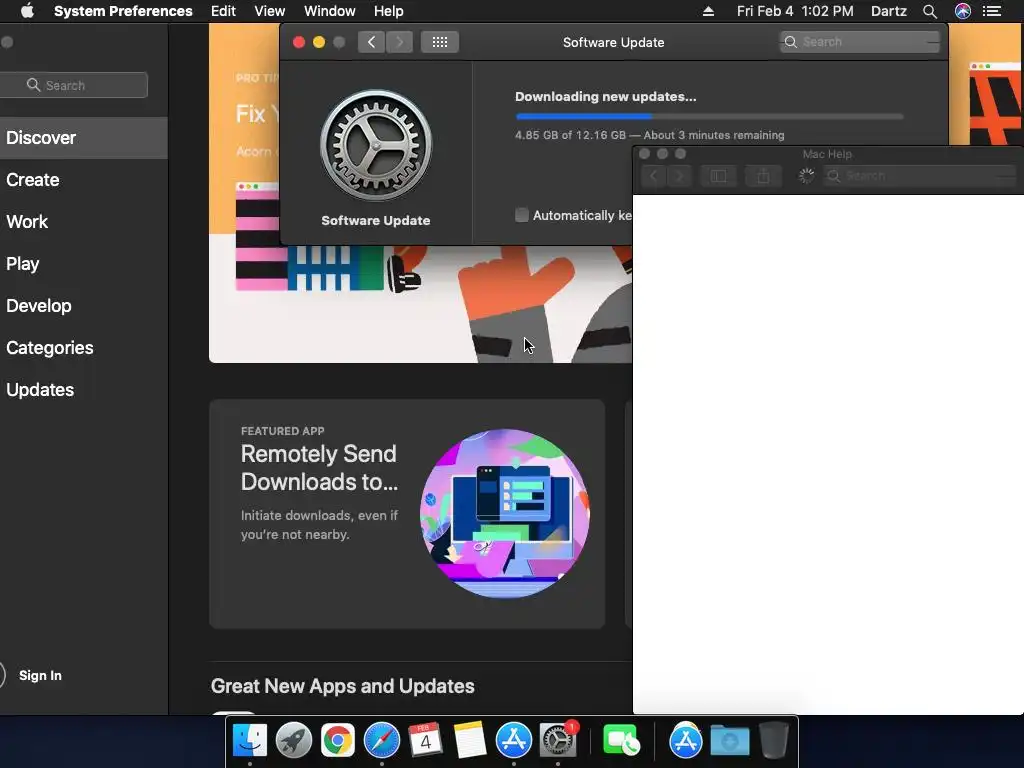
Task: Open System Preferences gear with badge in Dock
Action: click(558, 741)
